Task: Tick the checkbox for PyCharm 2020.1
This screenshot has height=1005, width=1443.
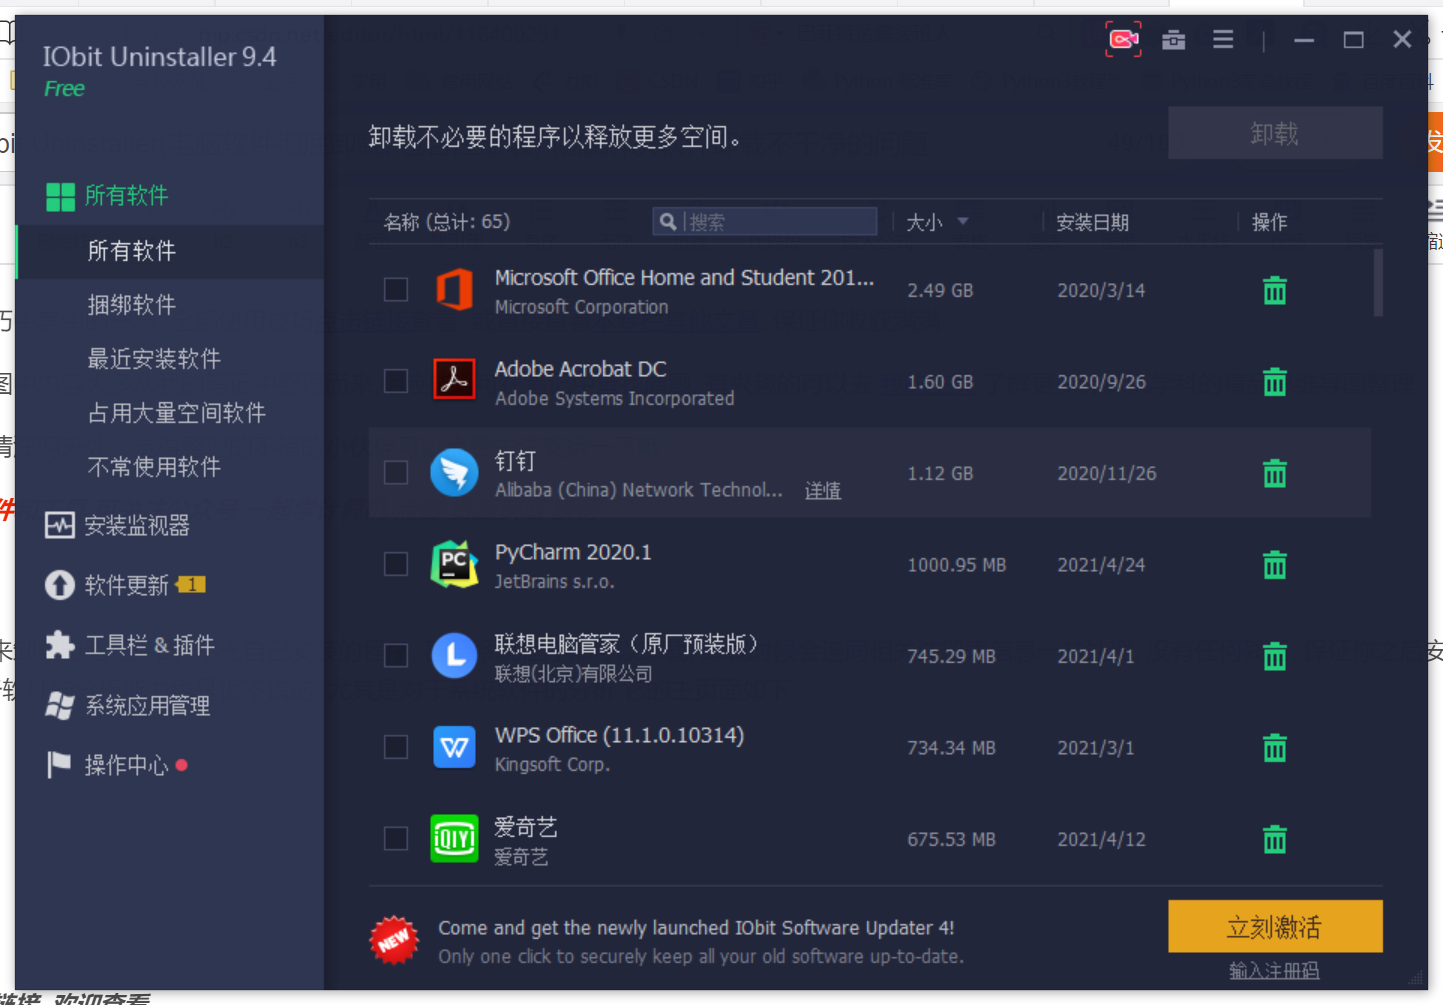Action: 396,564
